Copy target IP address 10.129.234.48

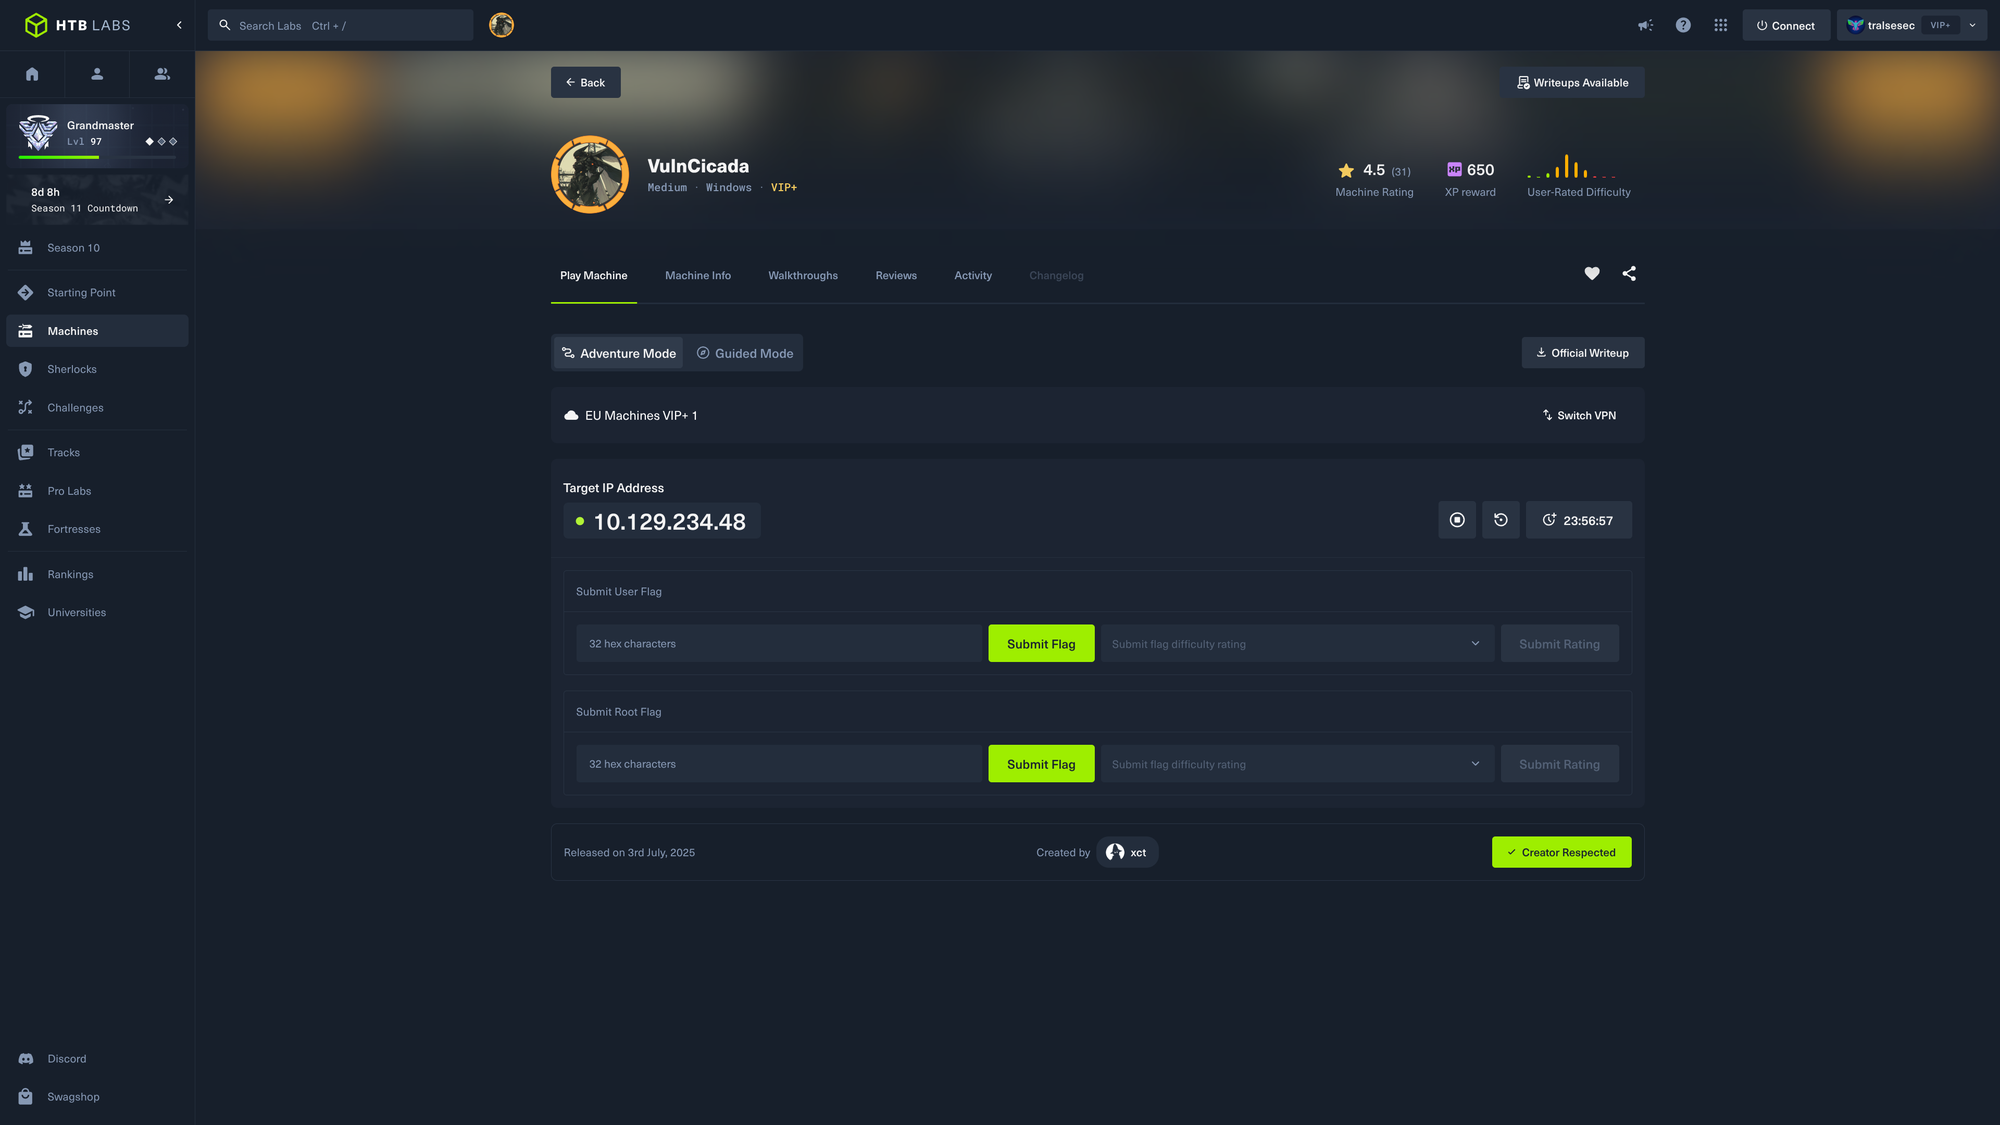point(662,521)
